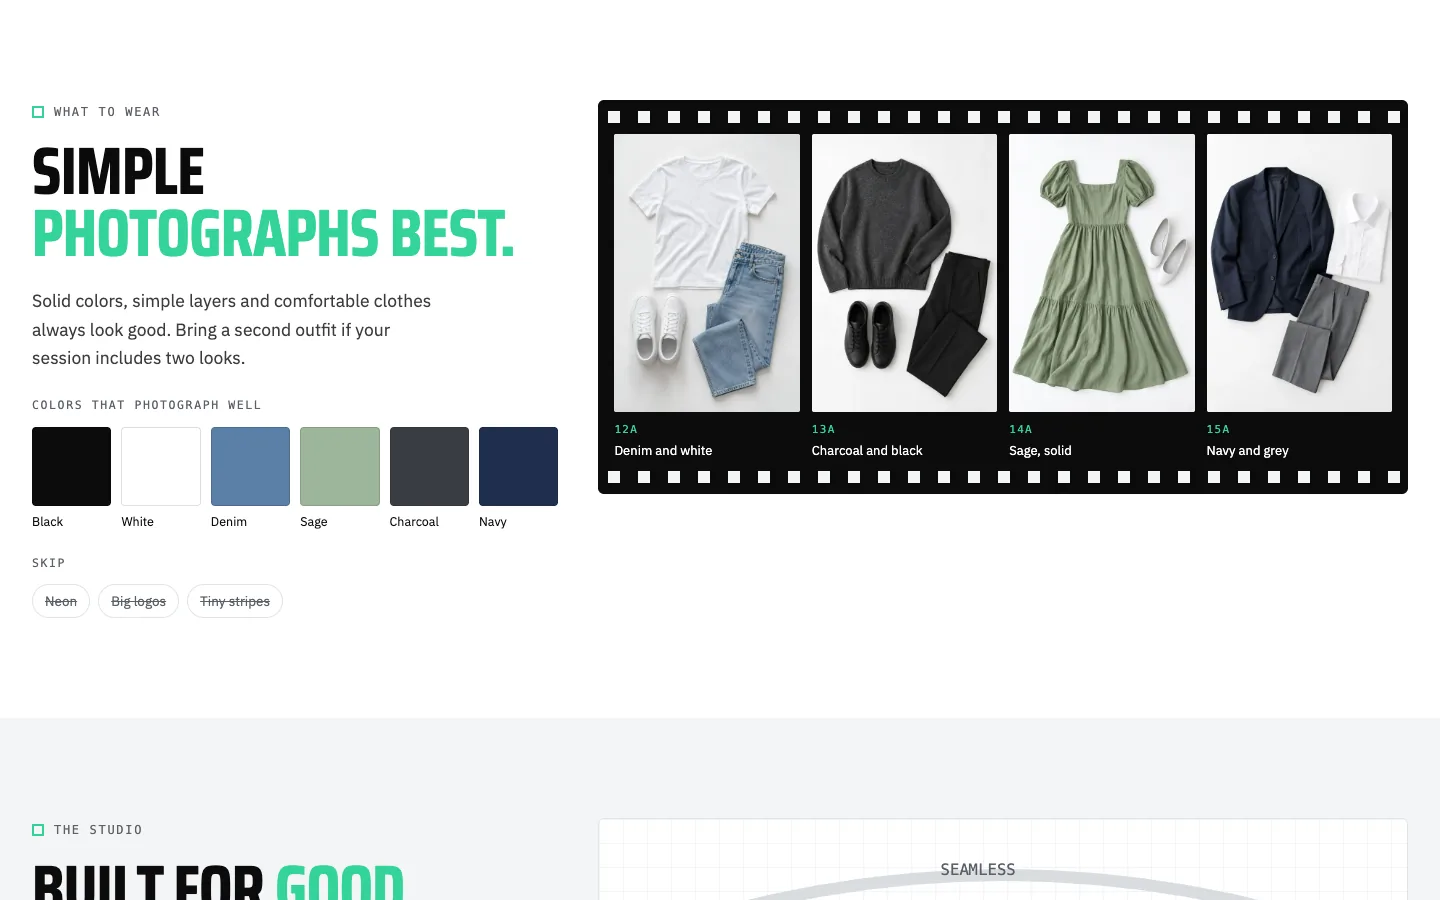Select the Black color swatch
This screenshot has height=900, width=1440.
[71, 466]
